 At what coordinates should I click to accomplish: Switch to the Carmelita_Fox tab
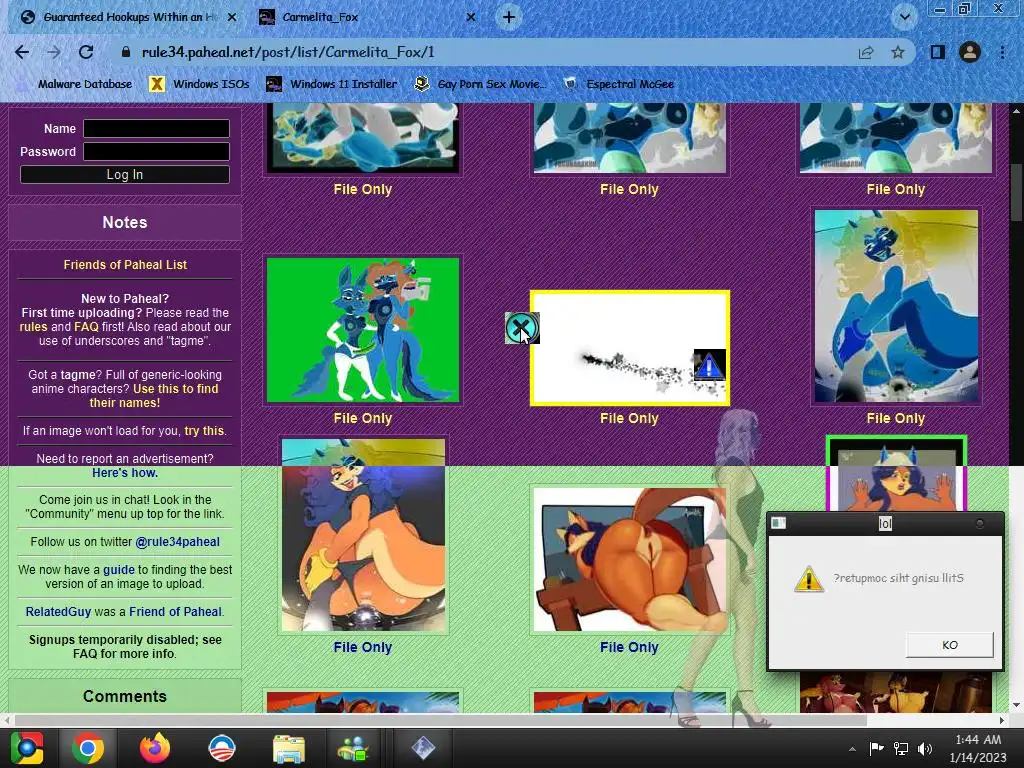coord(366,17)
